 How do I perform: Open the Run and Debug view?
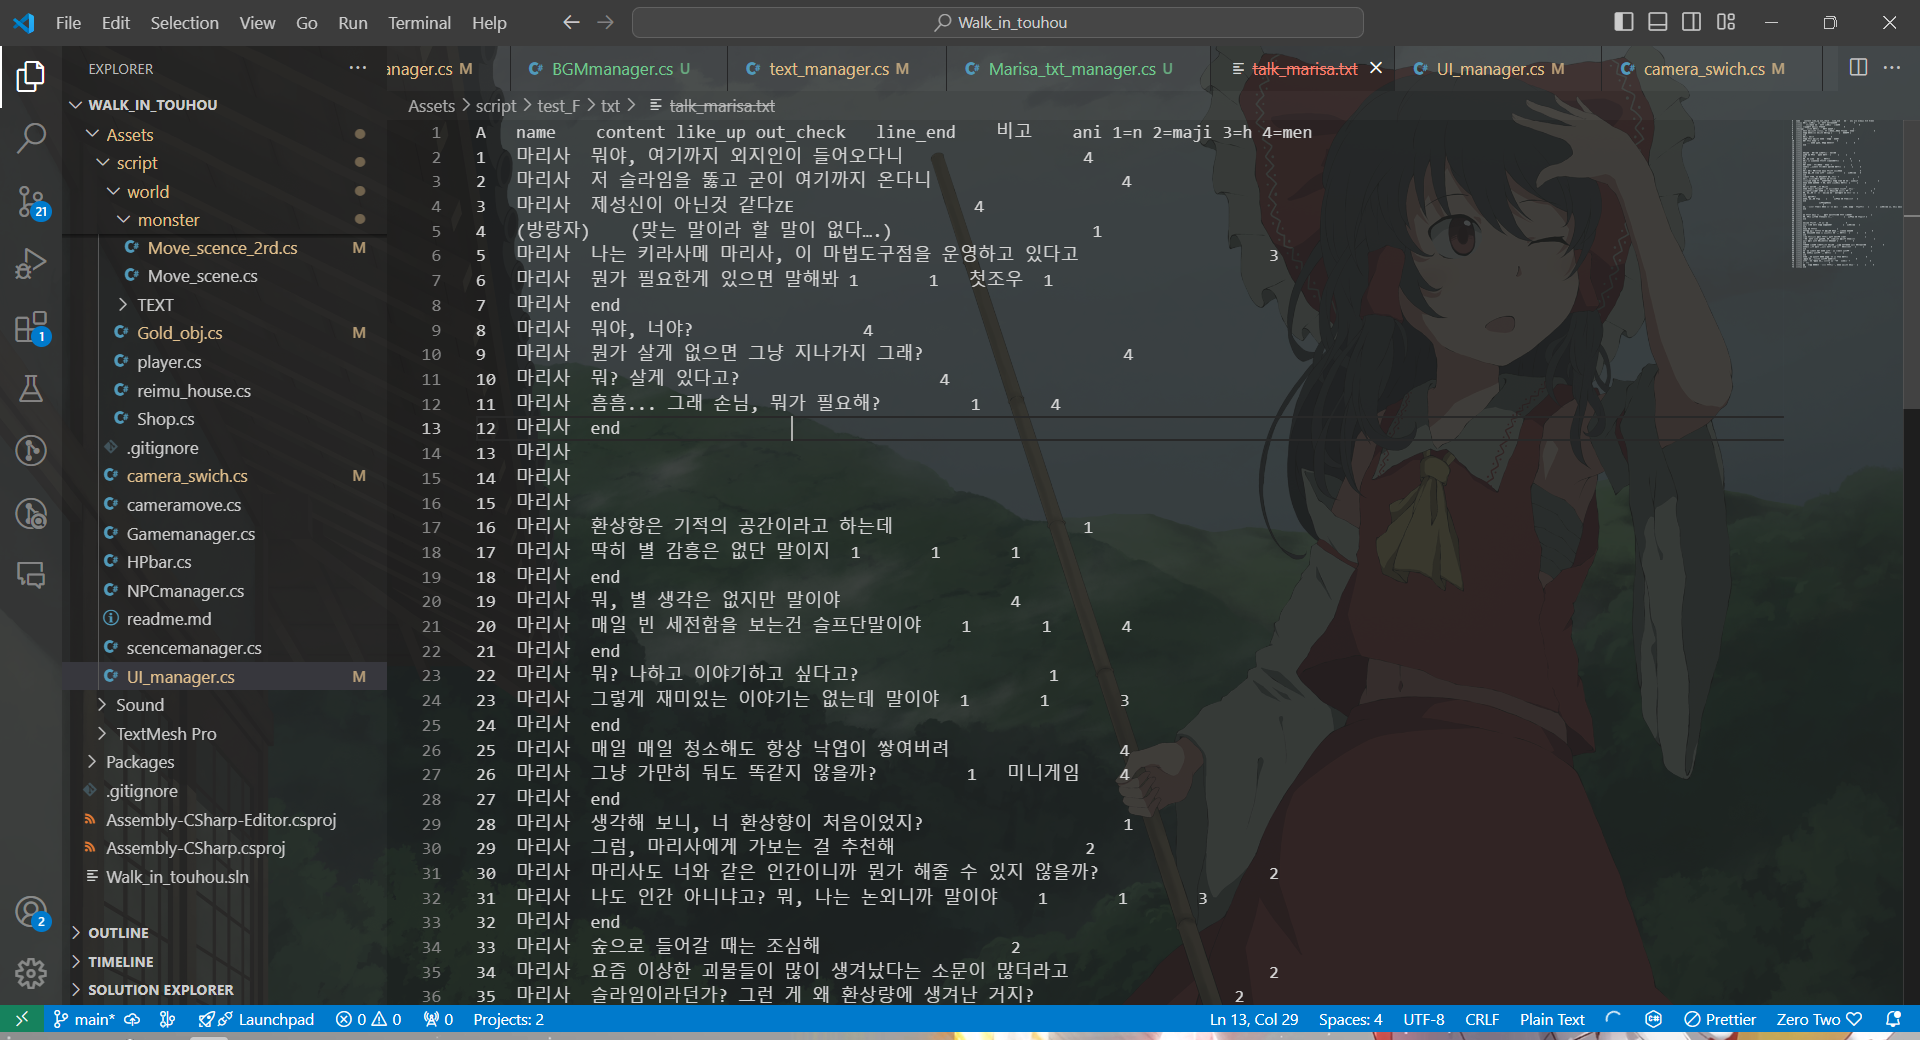[x=31, y=264]
